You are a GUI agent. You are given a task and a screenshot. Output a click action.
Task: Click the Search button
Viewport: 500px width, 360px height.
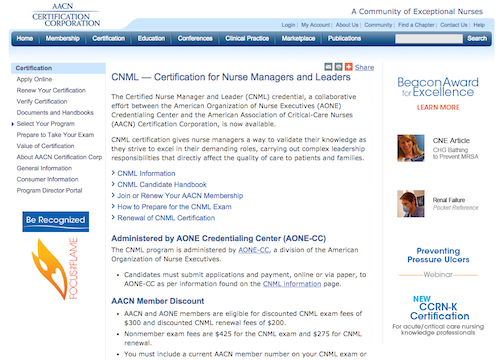click(477, 38)
